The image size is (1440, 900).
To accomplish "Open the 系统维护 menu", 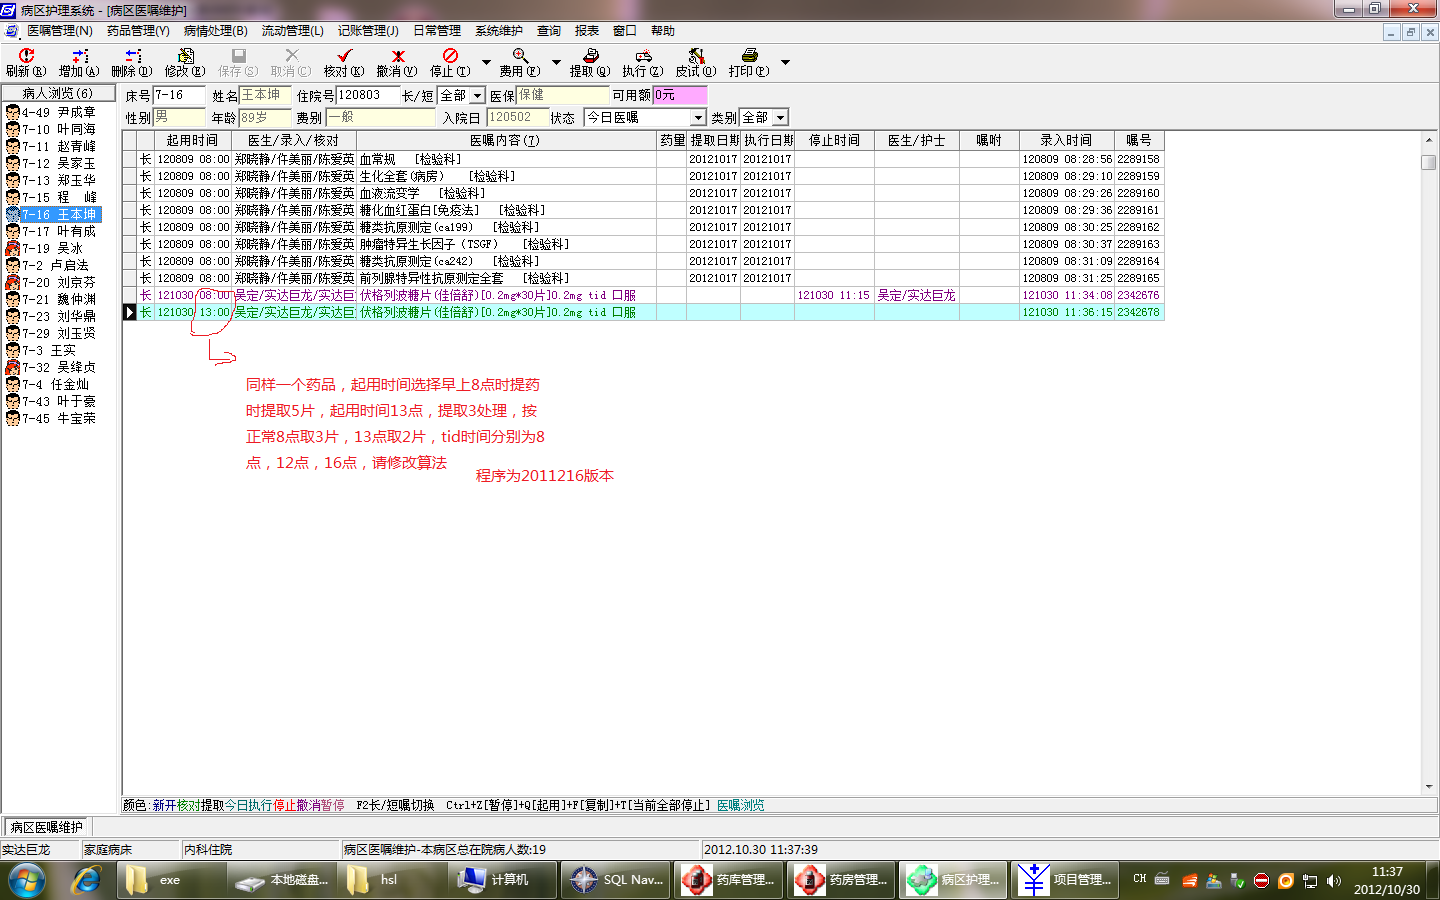I will point(499,31).
